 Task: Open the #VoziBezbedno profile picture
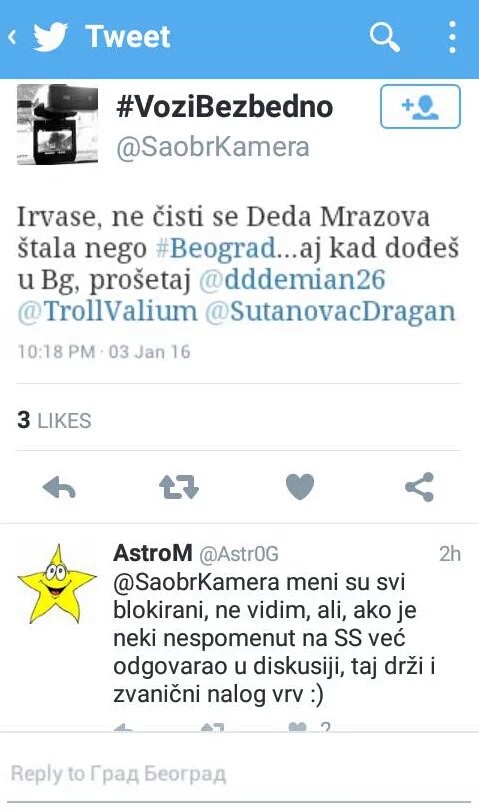pyautogui.click(x=57, y=125)
